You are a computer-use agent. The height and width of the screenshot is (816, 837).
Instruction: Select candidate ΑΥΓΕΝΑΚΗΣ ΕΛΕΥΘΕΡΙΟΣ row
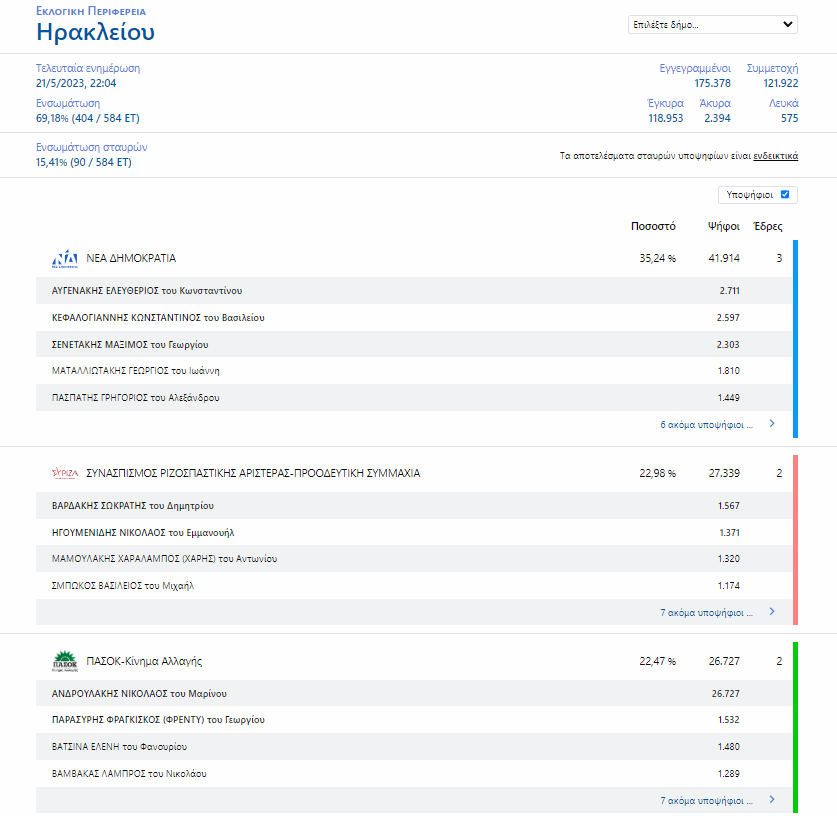(x=147, y=291)
